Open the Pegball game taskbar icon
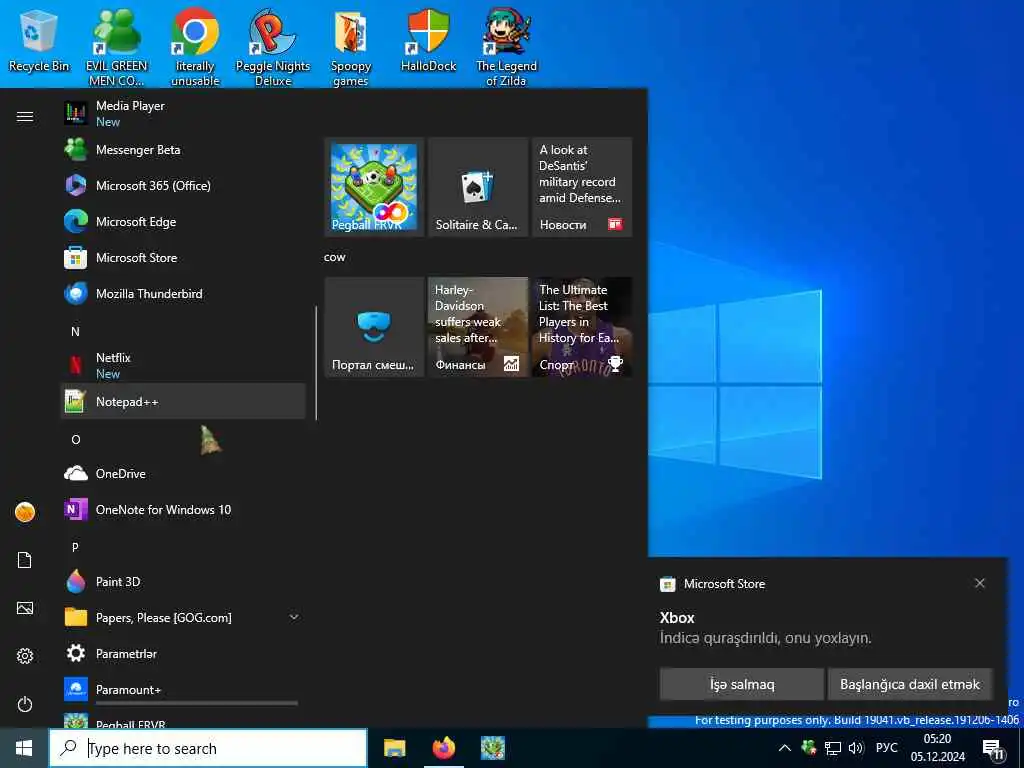Viewport: 1024px width, 768px height. pyautogui.click(x=493, y=748)
